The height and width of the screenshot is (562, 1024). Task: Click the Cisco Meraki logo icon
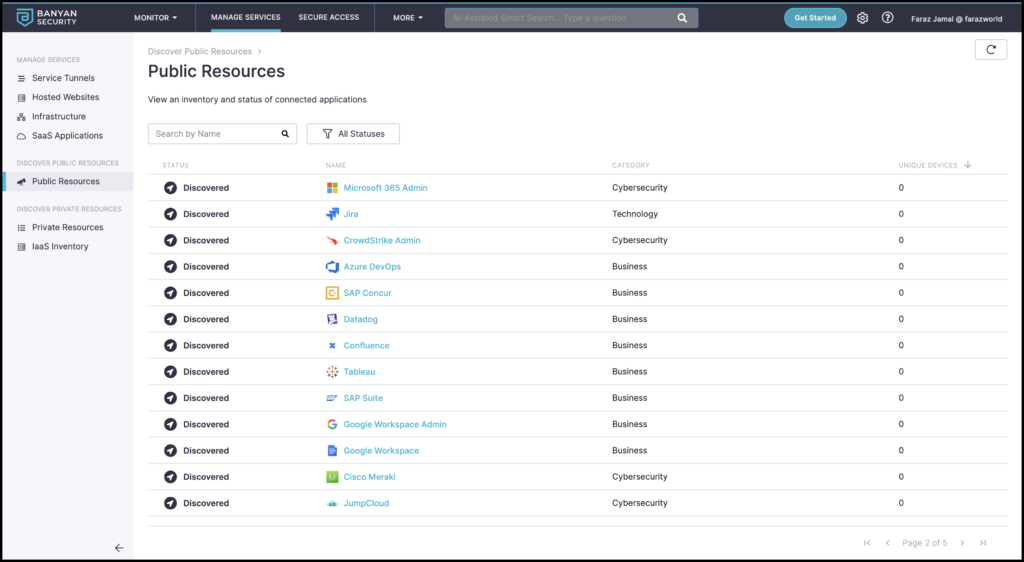click(x=332, y=477)
